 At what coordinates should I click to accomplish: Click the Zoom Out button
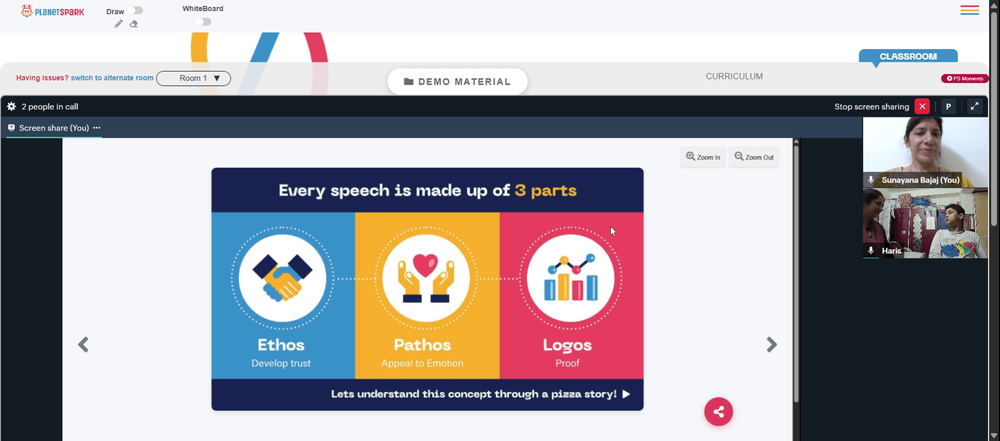[754, 157]
